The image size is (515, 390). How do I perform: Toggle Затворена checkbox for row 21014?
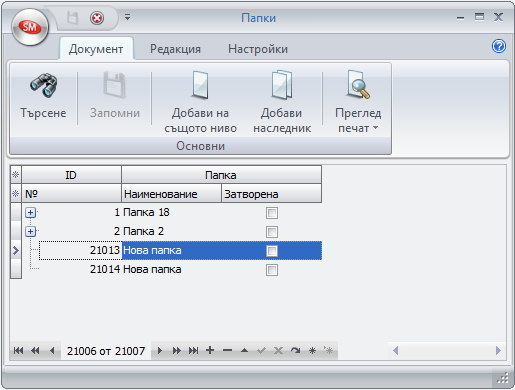click(x=272, y=270)
